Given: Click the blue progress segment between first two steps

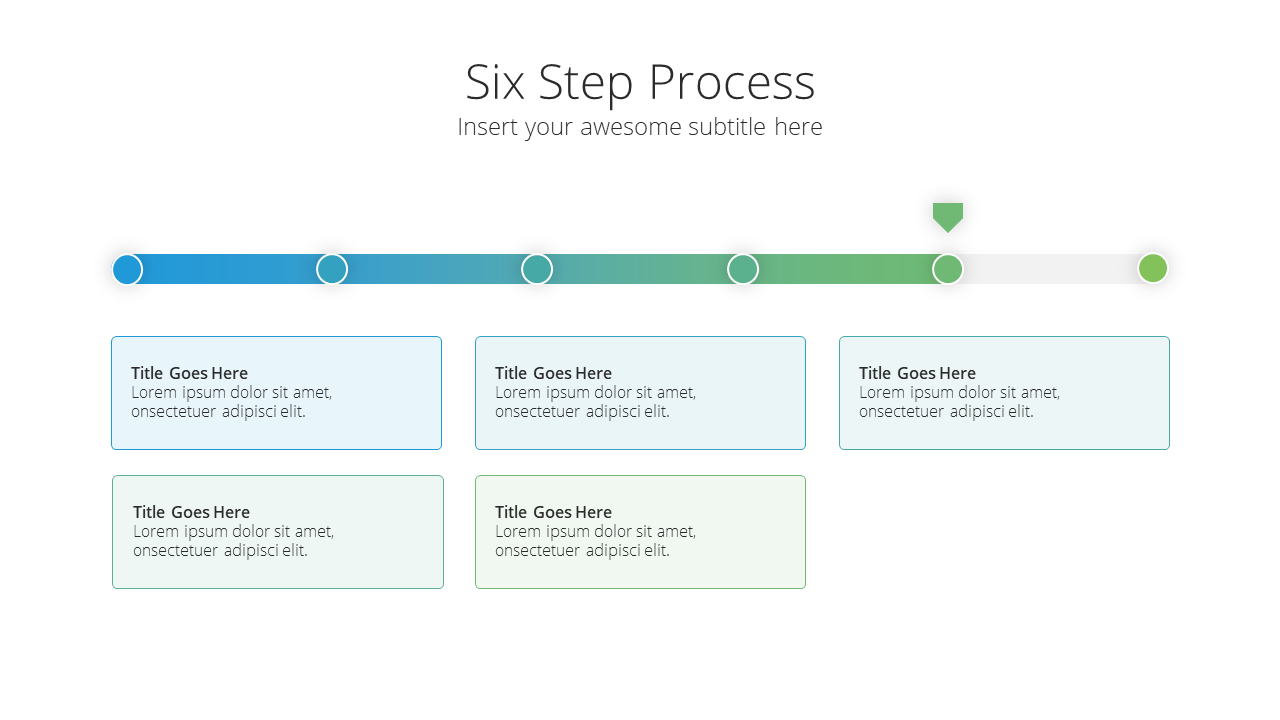Looking at the screenshot, I should [229, 269].
